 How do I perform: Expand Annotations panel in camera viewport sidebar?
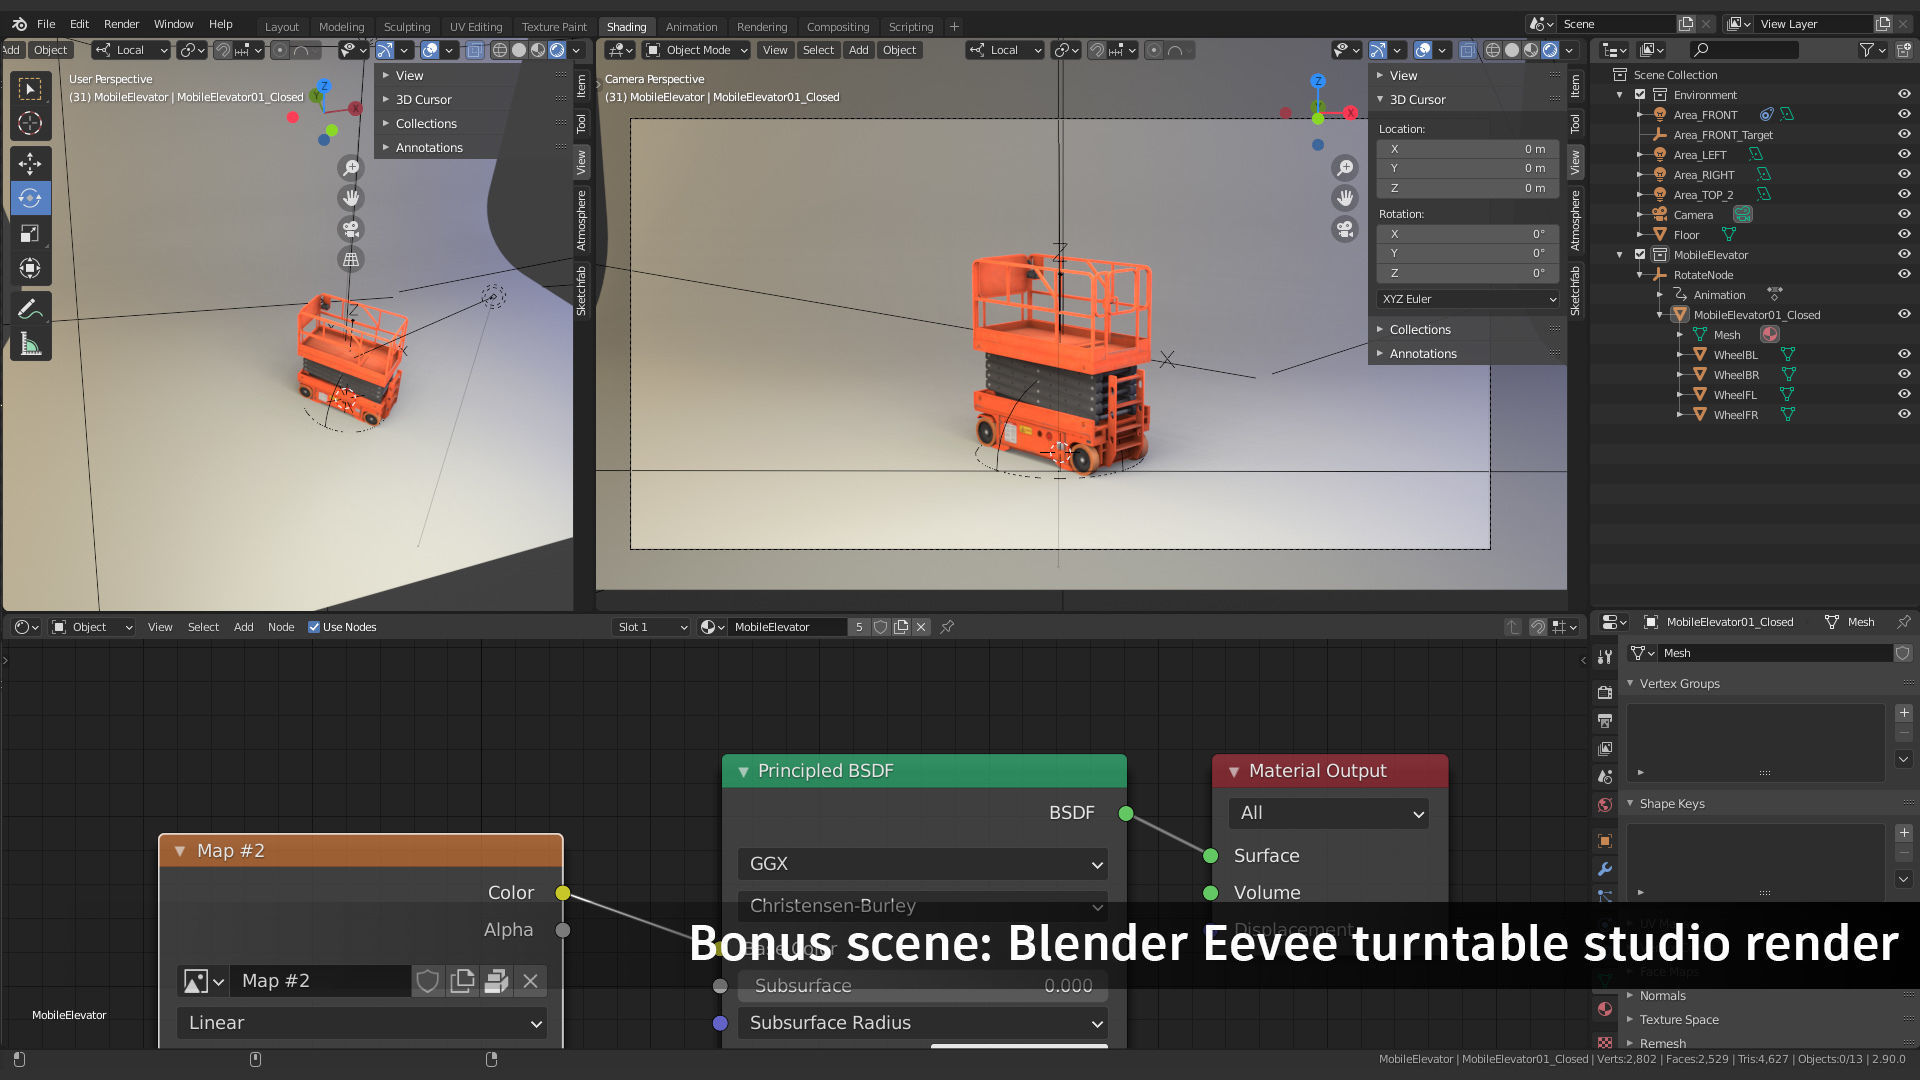coord(1423,354)
